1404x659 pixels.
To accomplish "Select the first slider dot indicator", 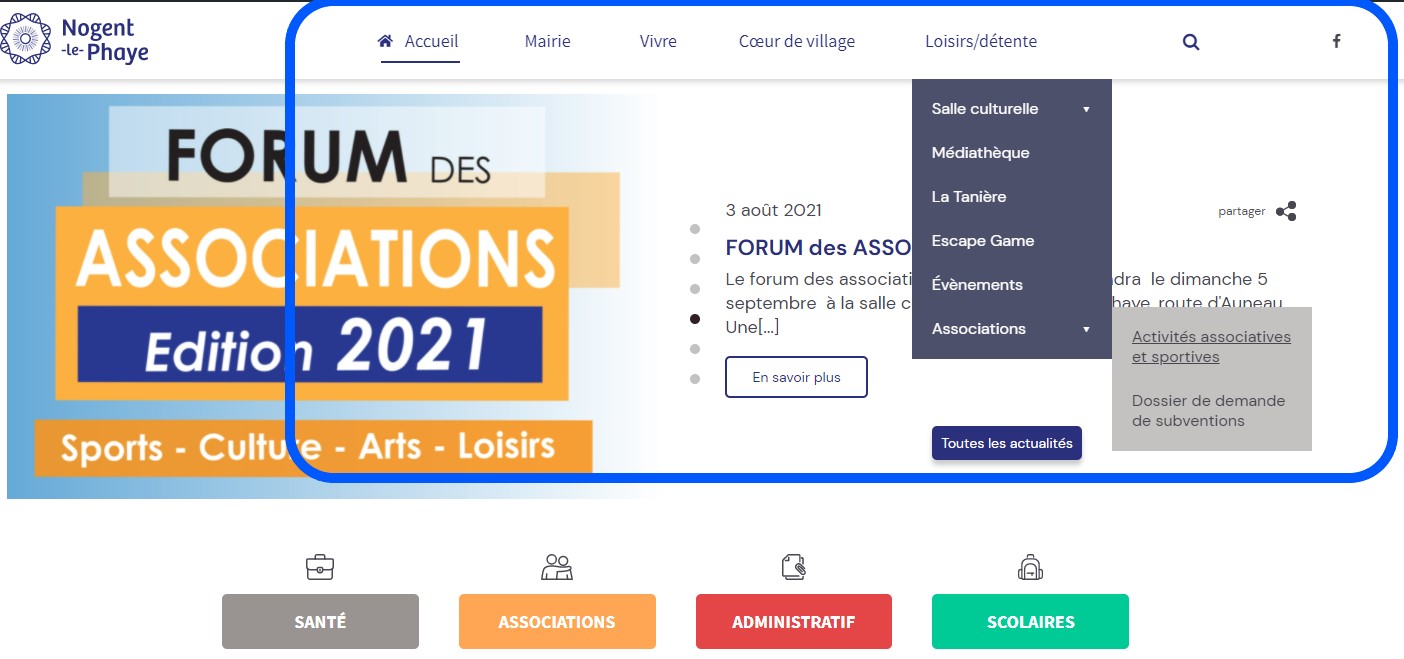I will pos(695,229).
